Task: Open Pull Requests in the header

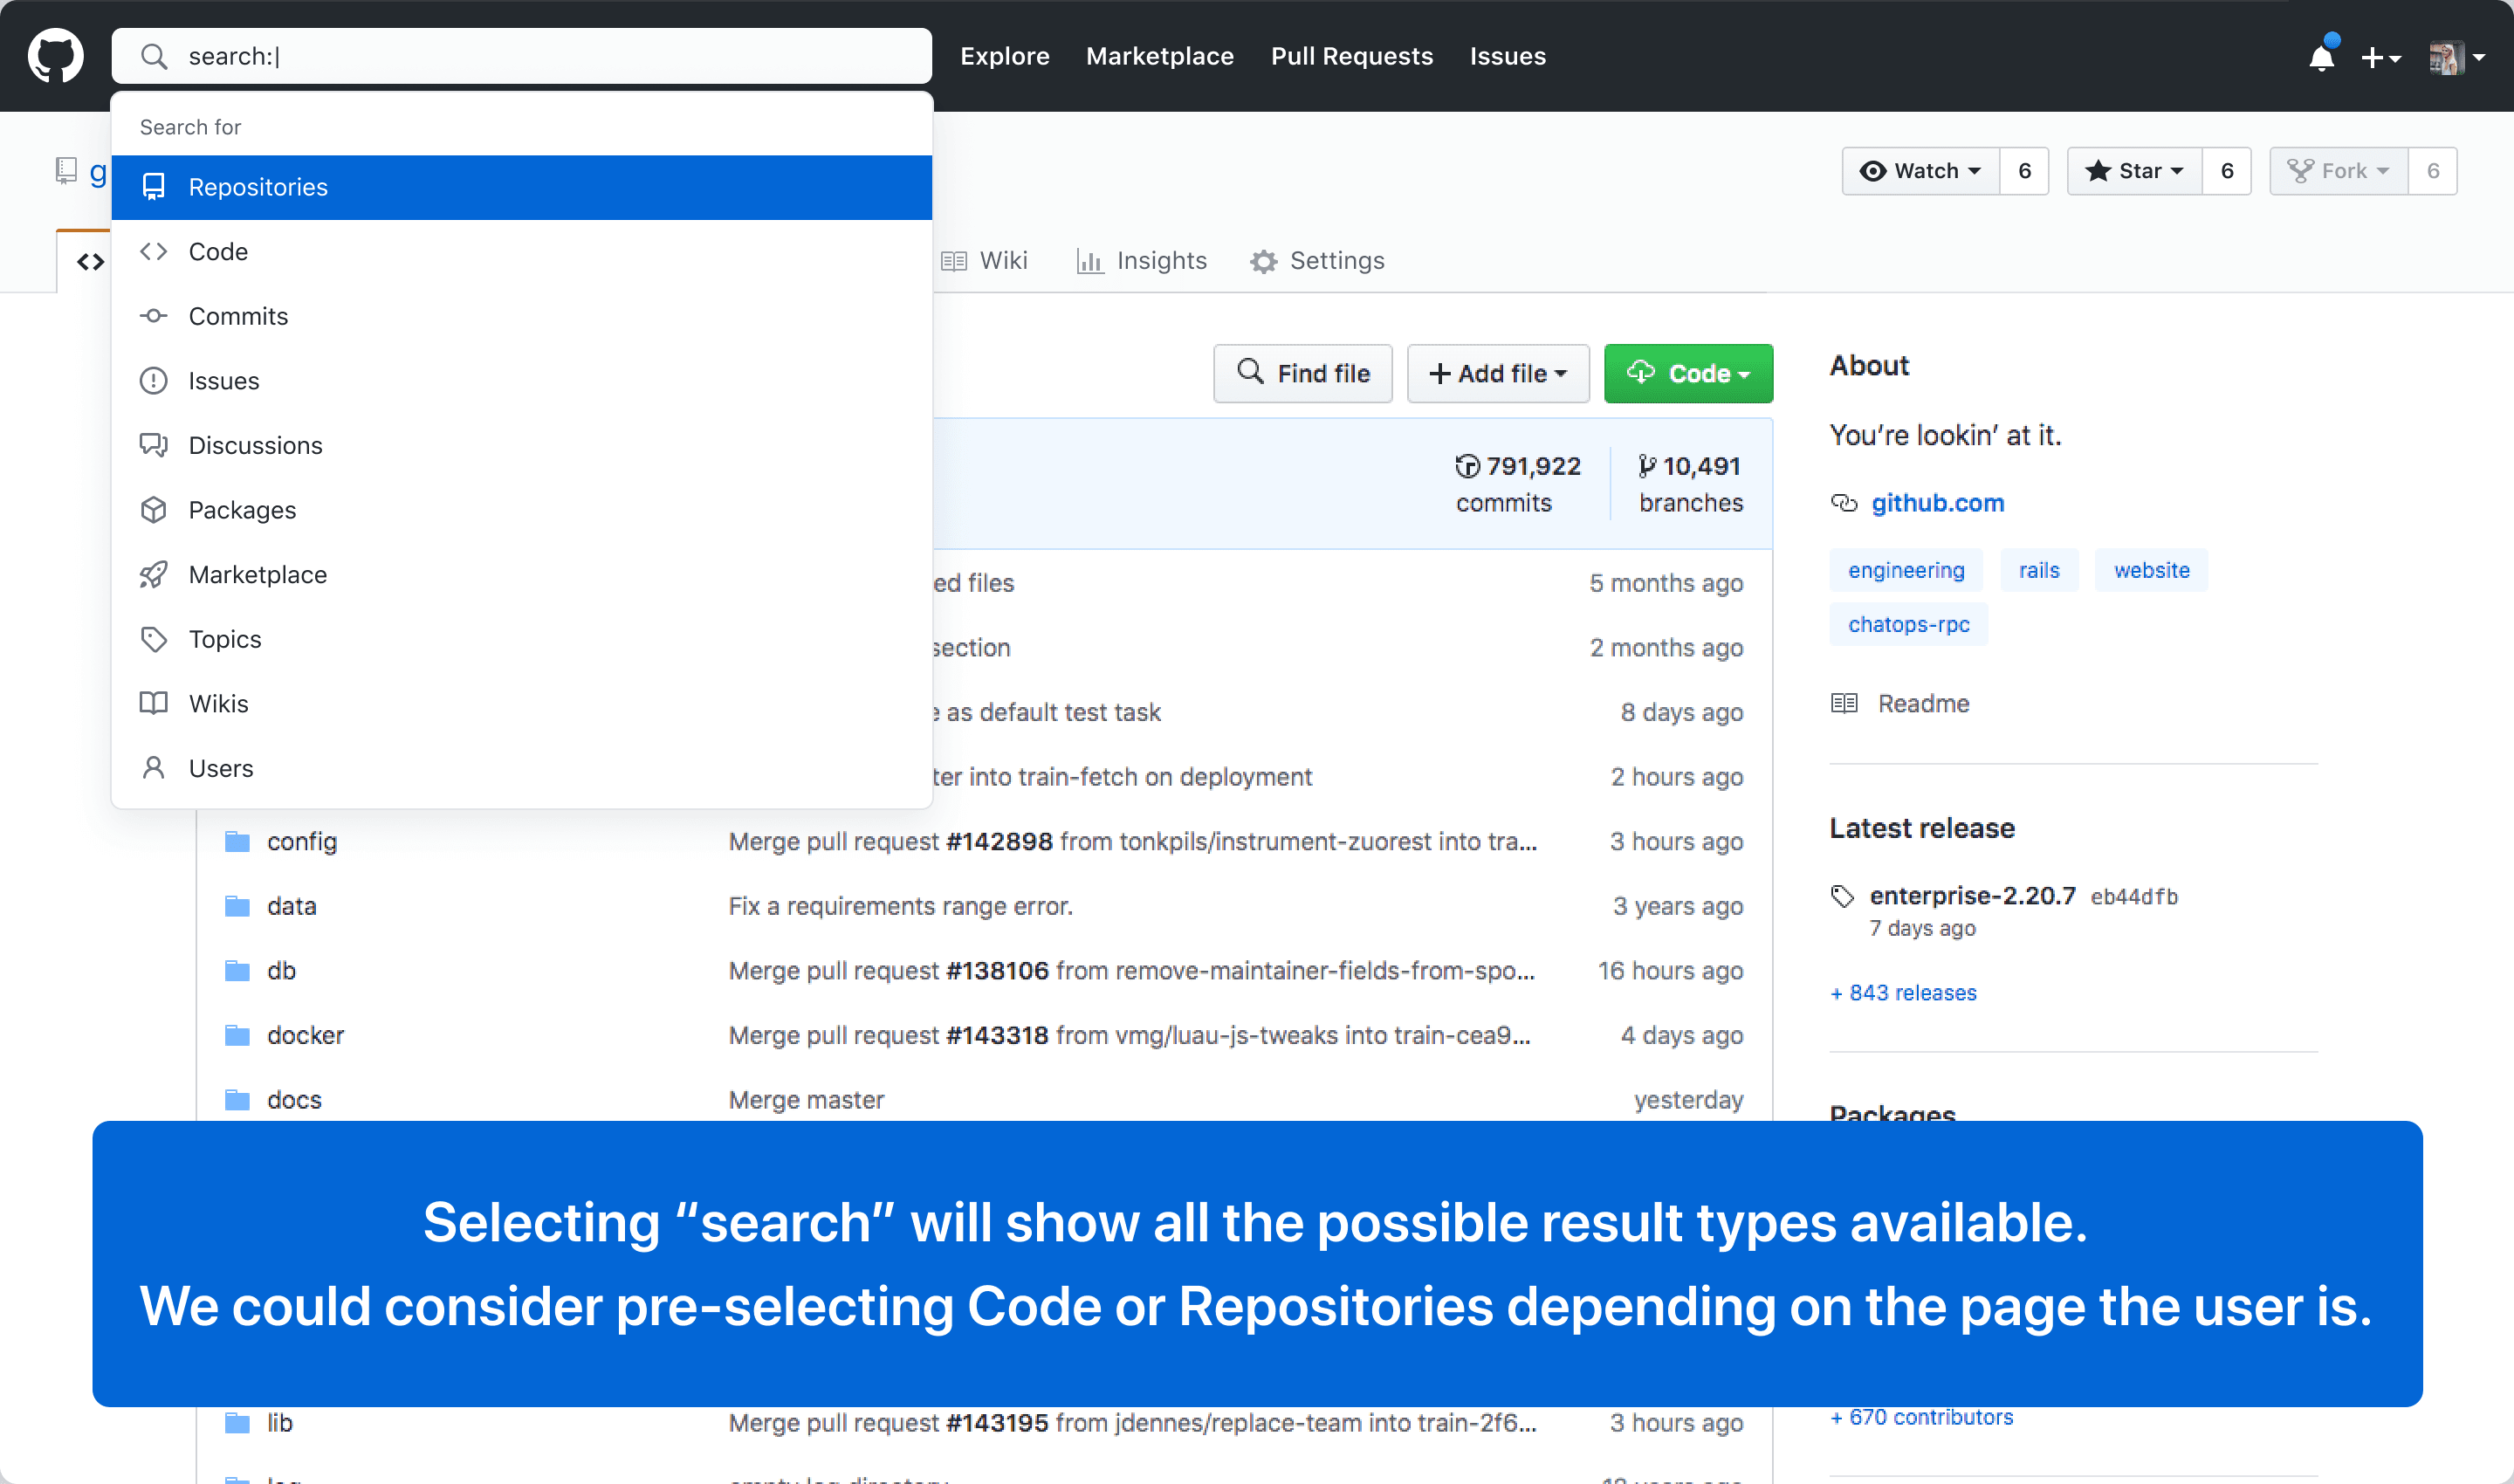Action: pyautogui.click(x=1352, y=56)
